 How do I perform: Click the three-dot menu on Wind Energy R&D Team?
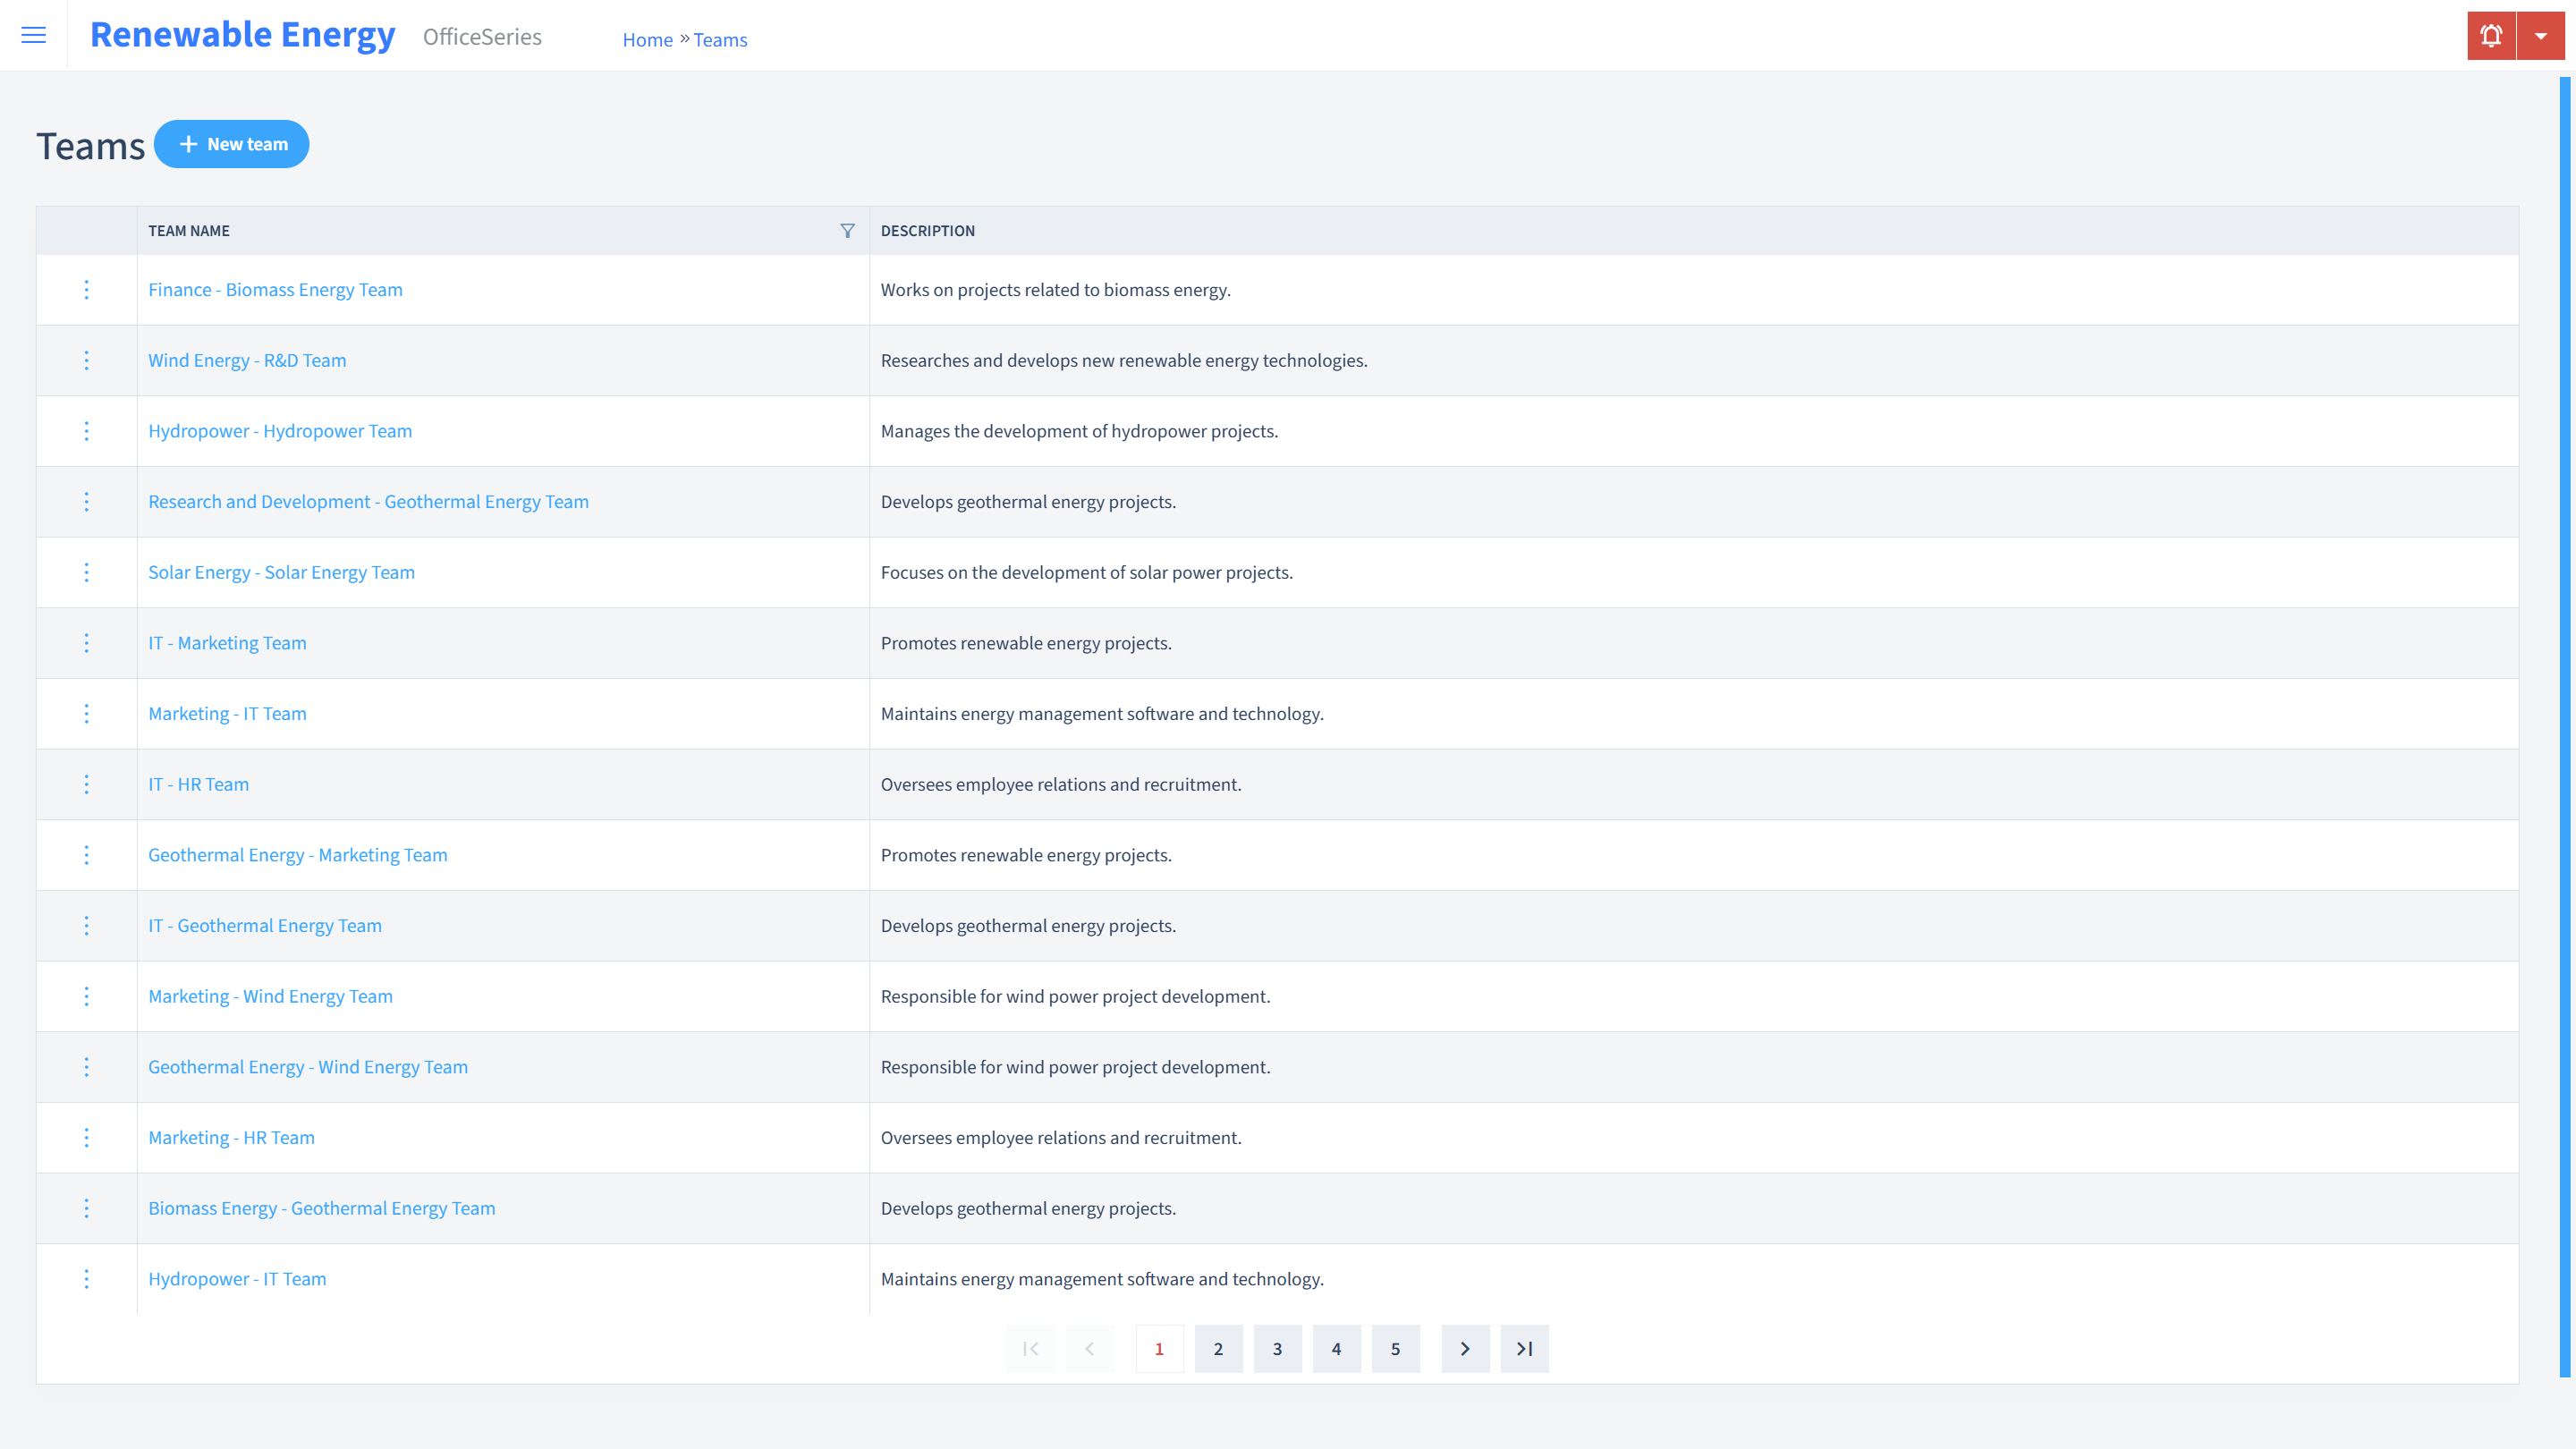[x=85, y=360]
